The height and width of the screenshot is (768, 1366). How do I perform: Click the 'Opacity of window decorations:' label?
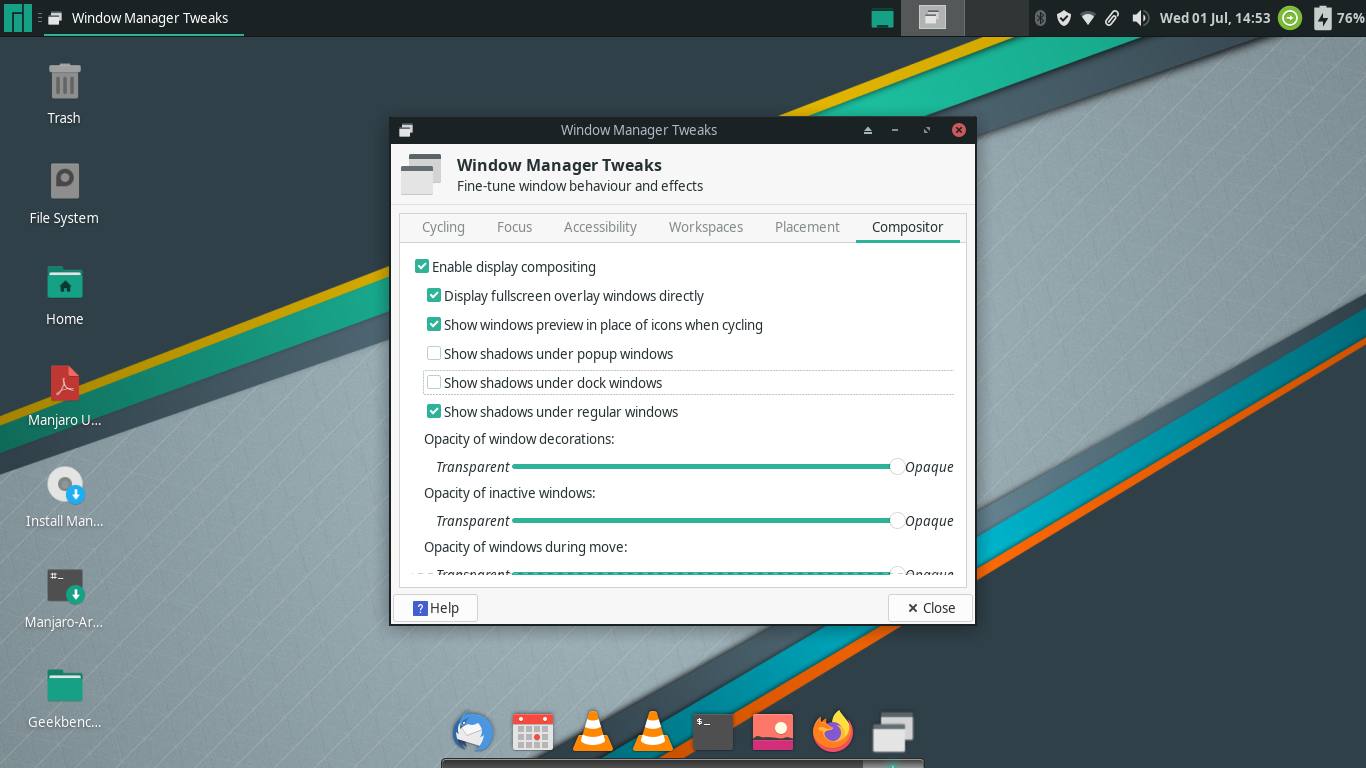pyautogui.click(x=519, y=439)
